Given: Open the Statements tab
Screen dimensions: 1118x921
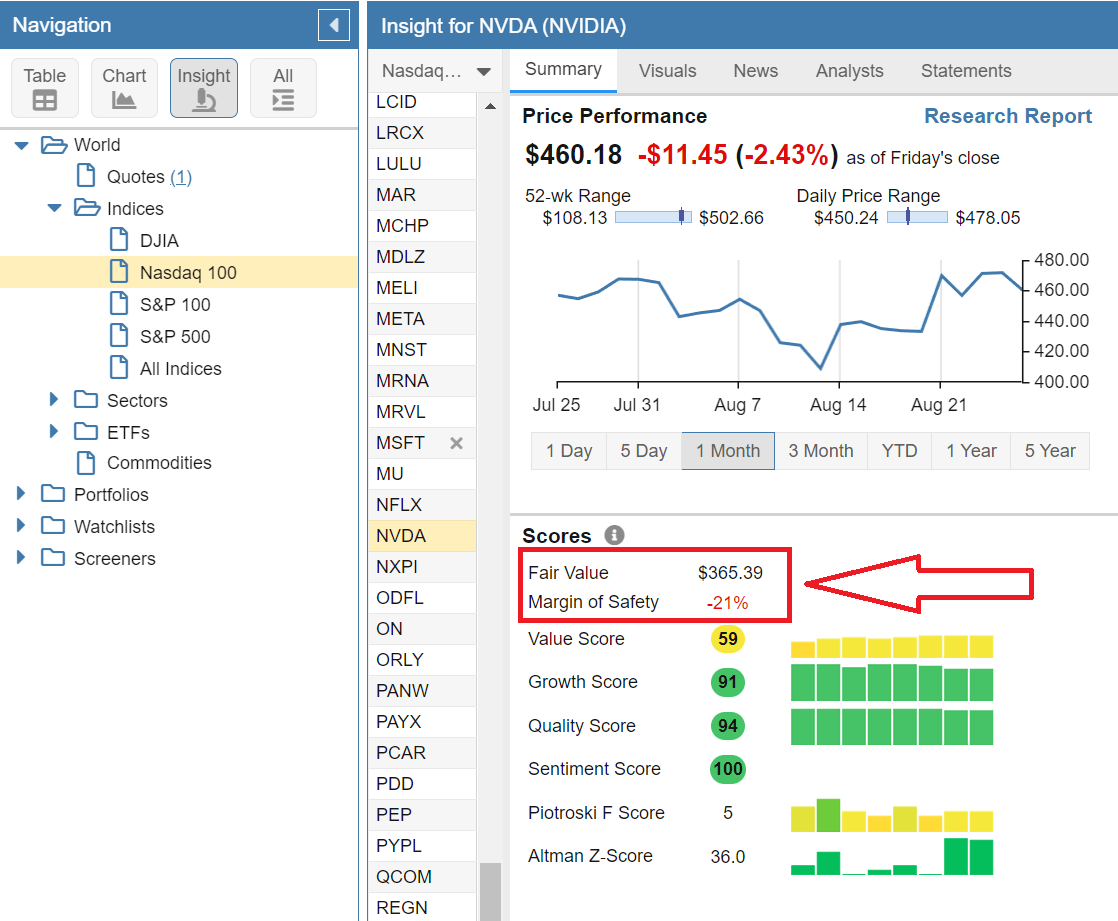Looking at the screenshot, I should point(966,71).
